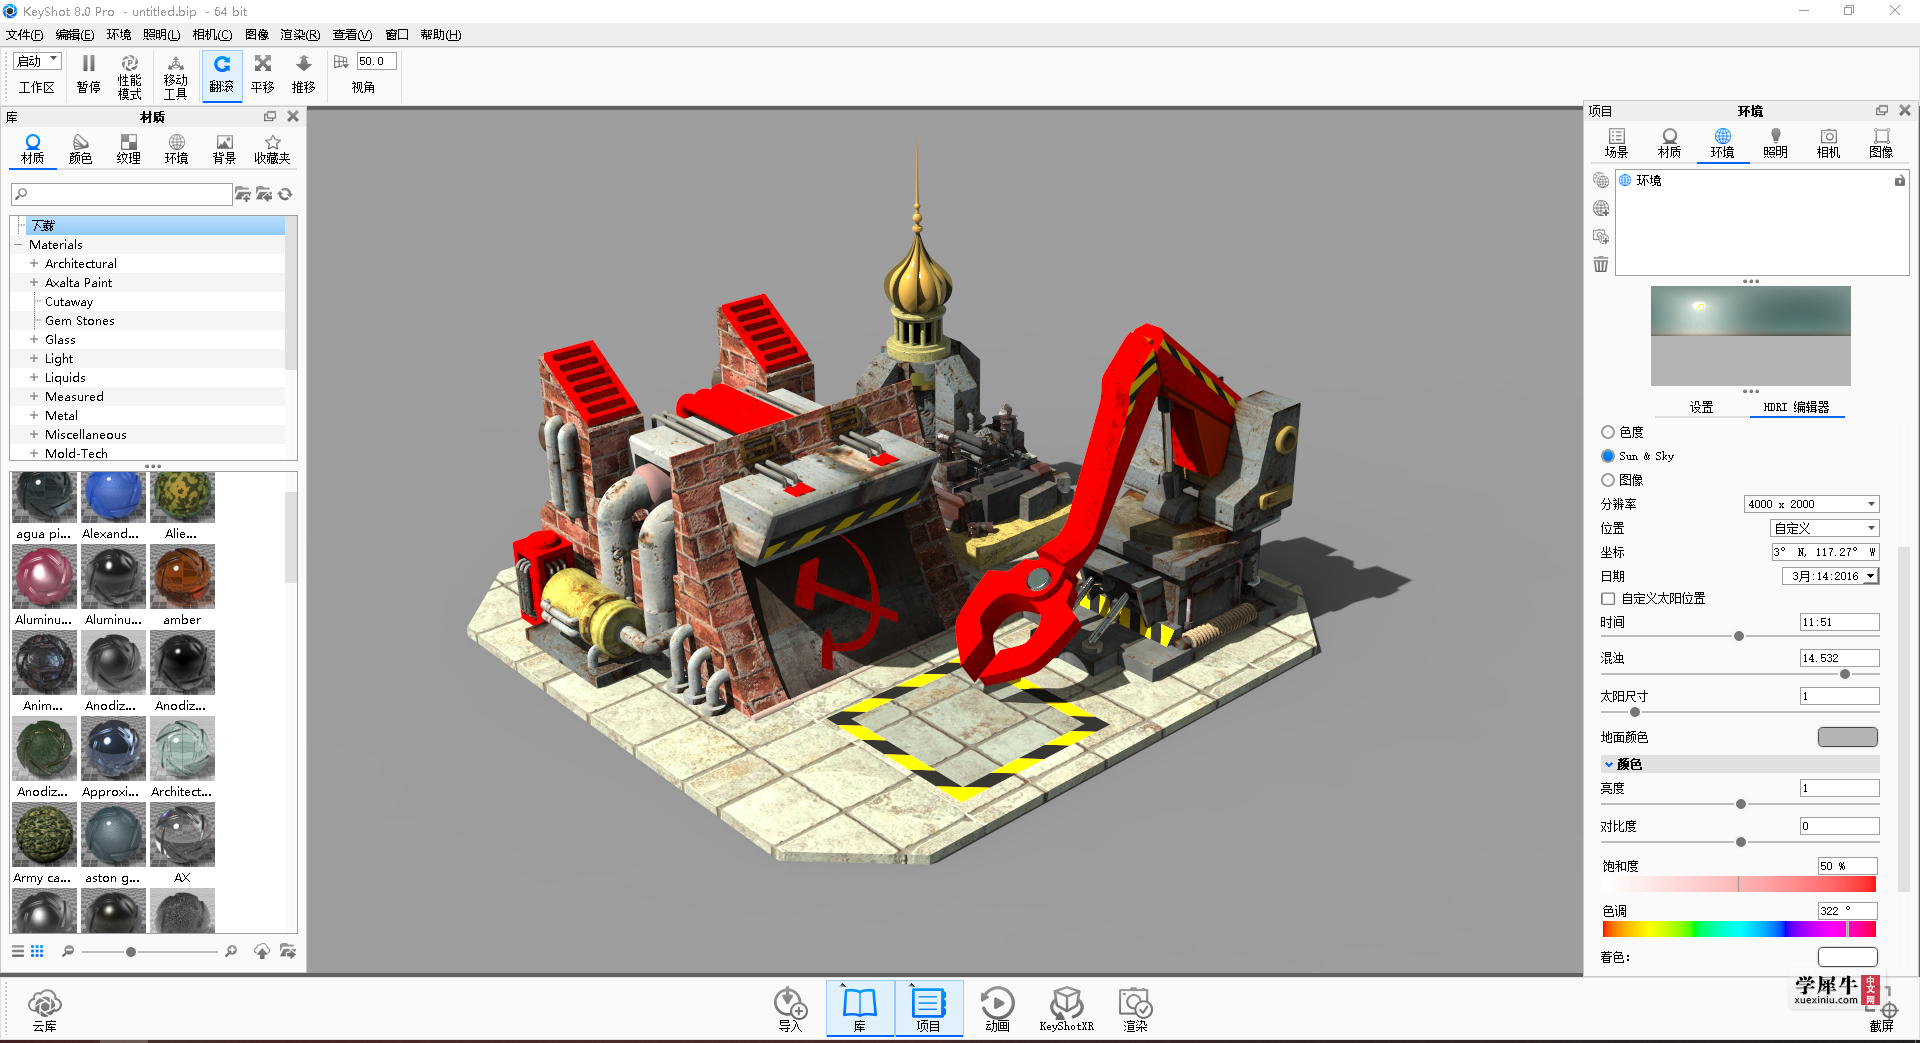Open the 颜色 tab in library
This screenshot has height=1043, width=1920.
point(80,149)
